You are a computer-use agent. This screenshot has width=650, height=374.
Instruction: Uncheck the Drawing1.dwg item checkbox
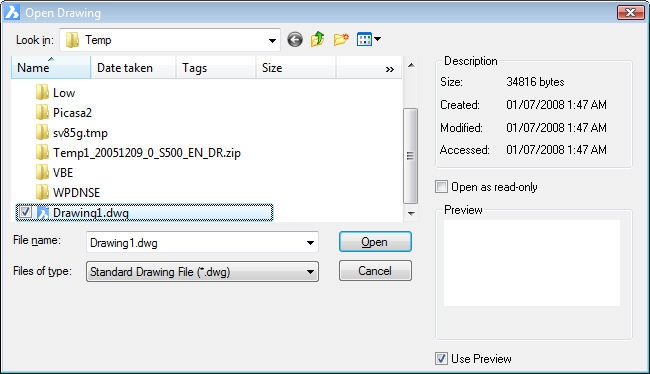pos(25,212)
